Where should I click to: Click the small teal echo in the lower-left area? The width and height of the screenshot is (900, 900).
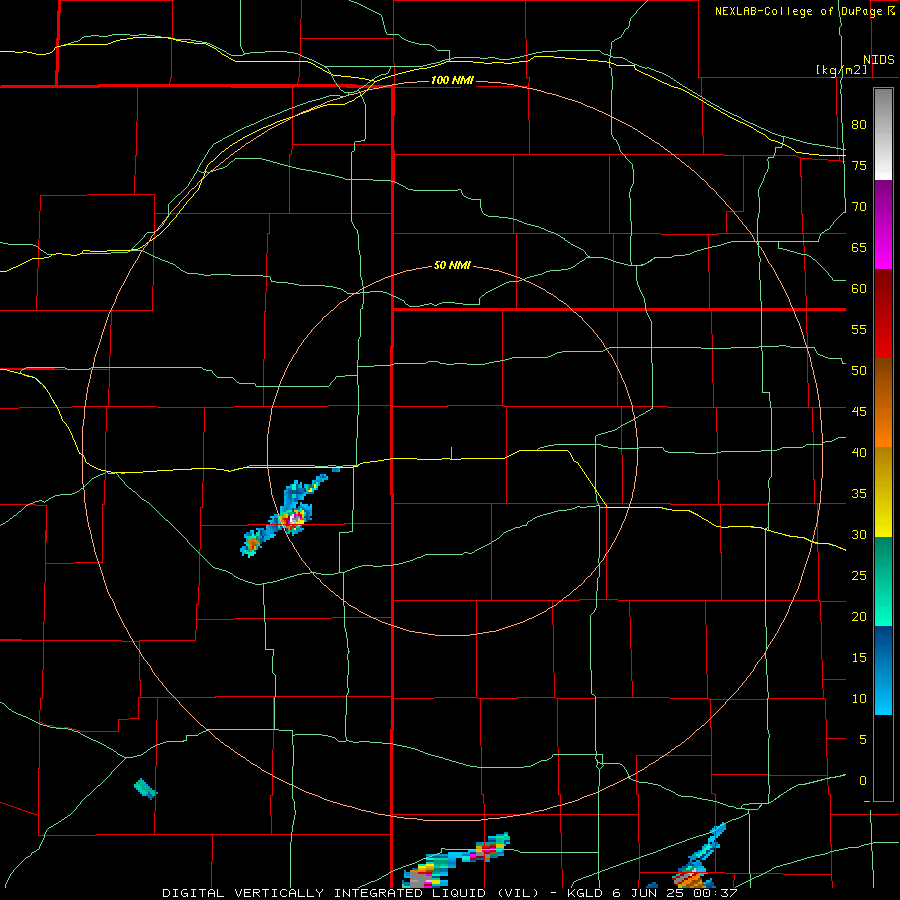pos(145,789)
